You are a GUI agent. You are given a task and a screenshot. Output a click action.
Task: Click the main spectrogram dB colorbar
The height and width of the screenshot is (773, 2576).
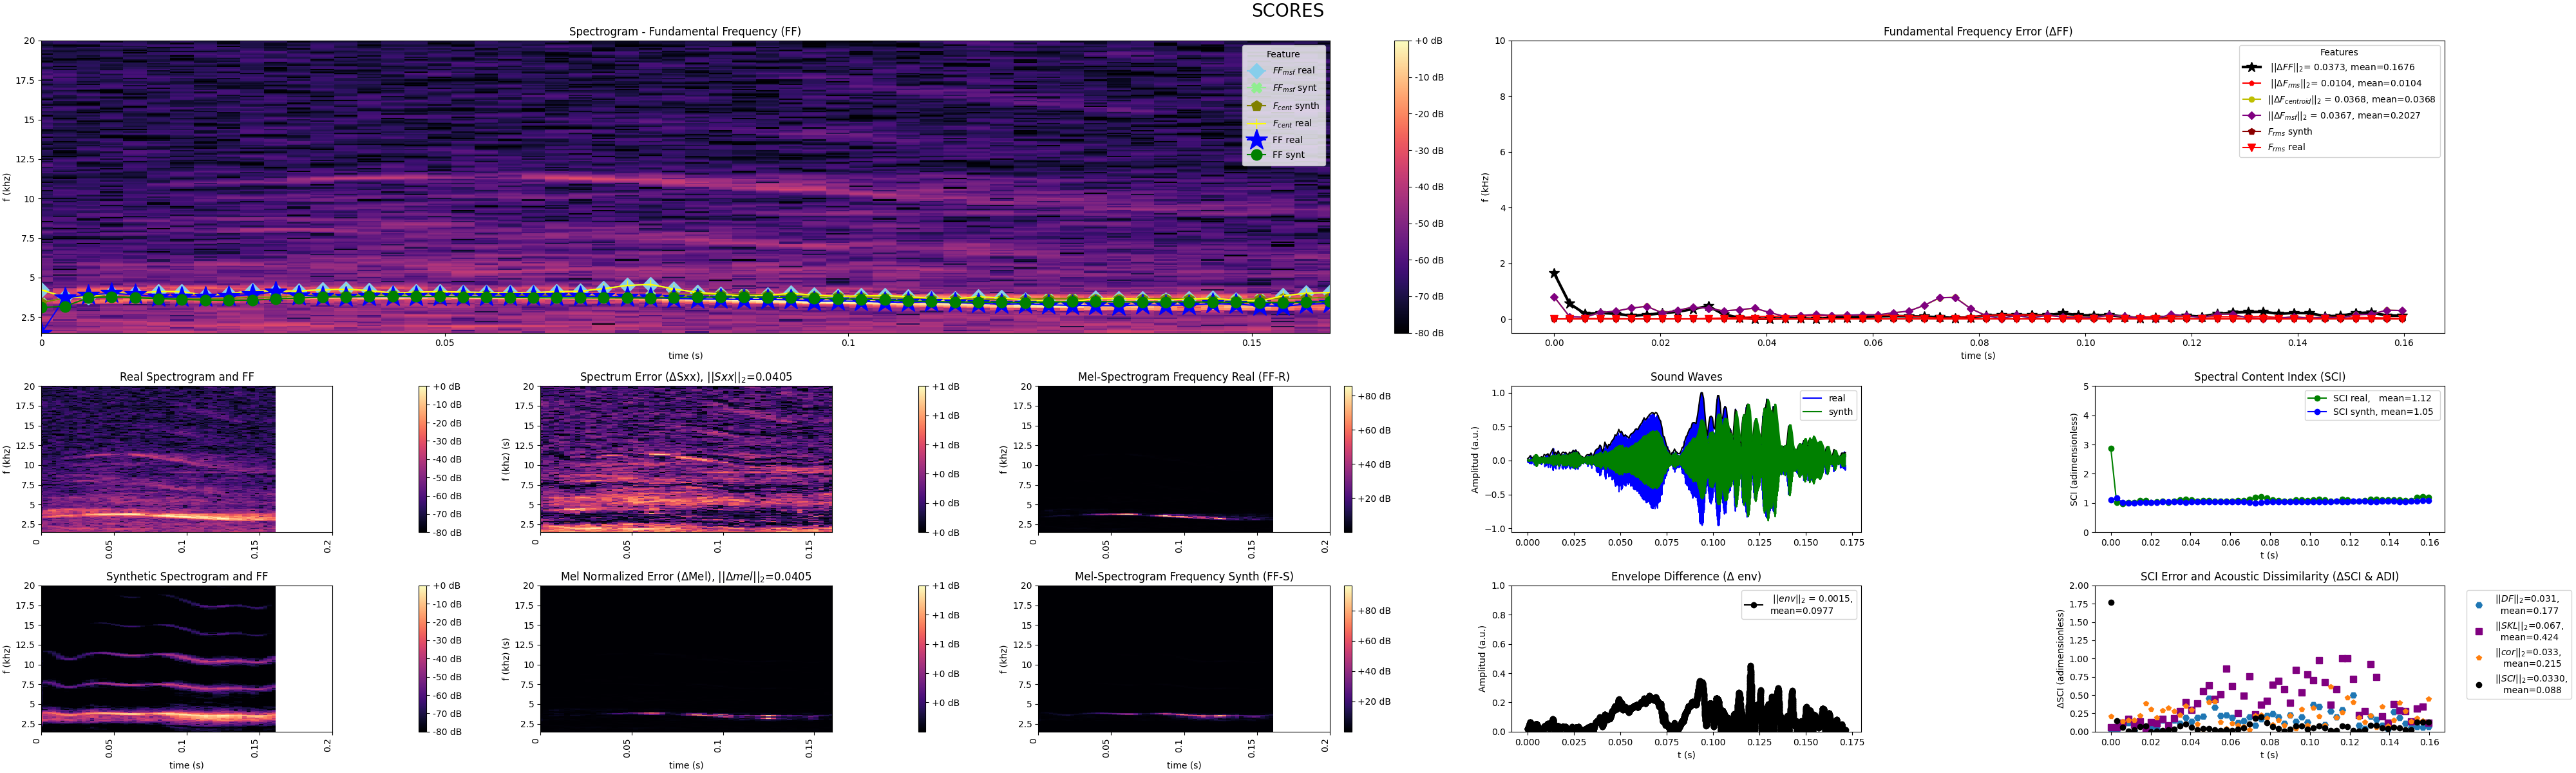(1401, 187)
